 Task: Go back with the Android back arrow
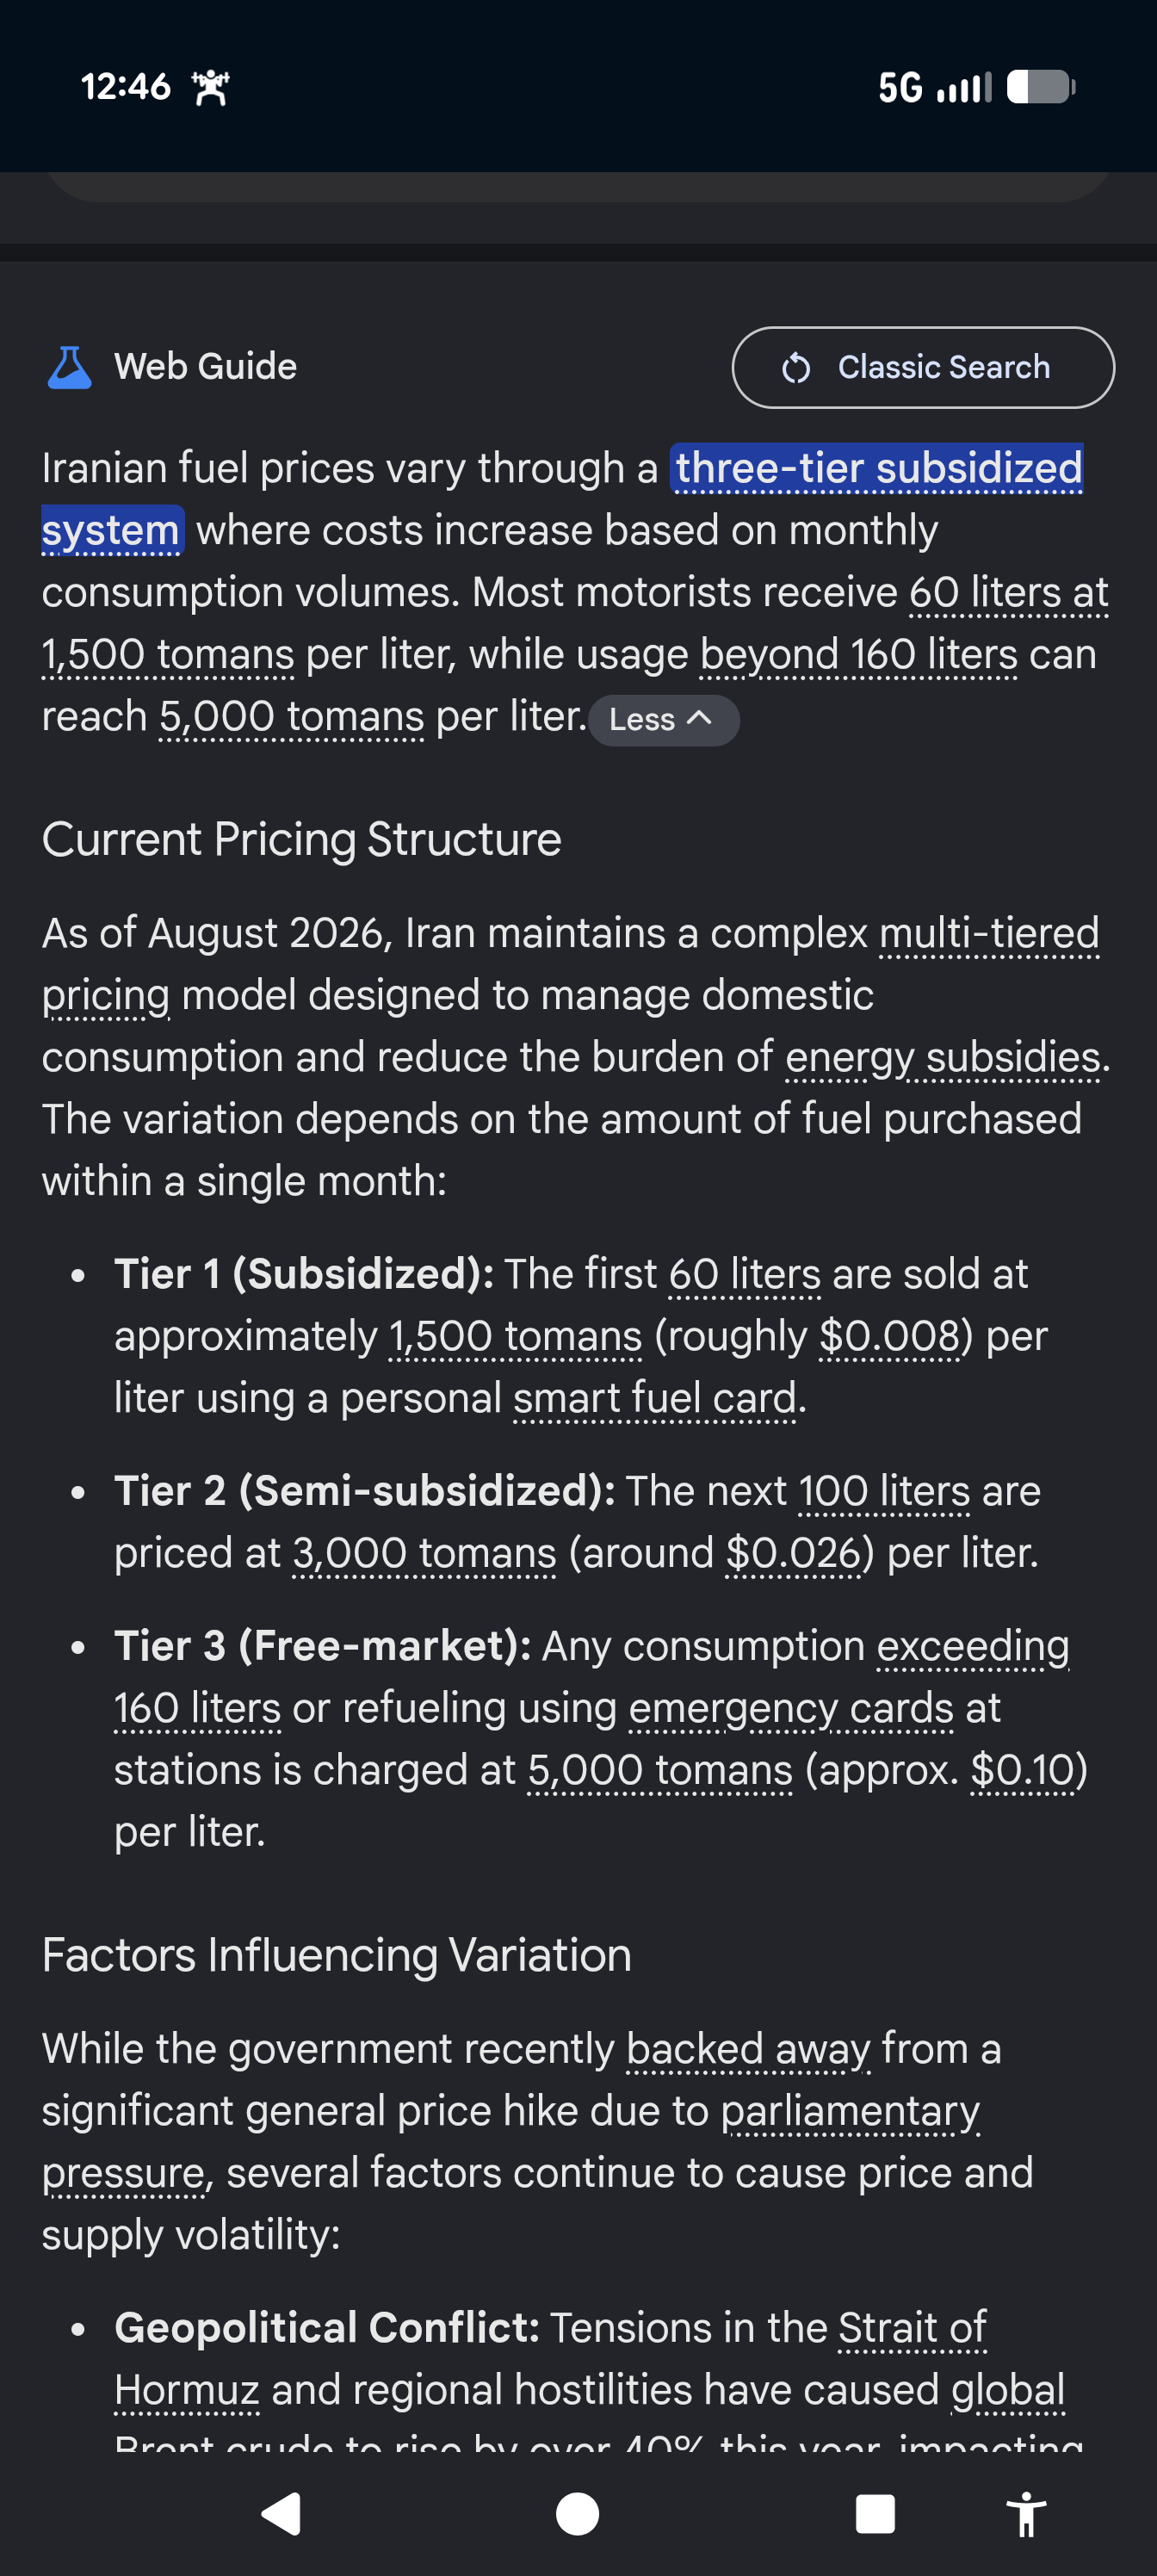pyautogui.click(x=282, y=2513)
